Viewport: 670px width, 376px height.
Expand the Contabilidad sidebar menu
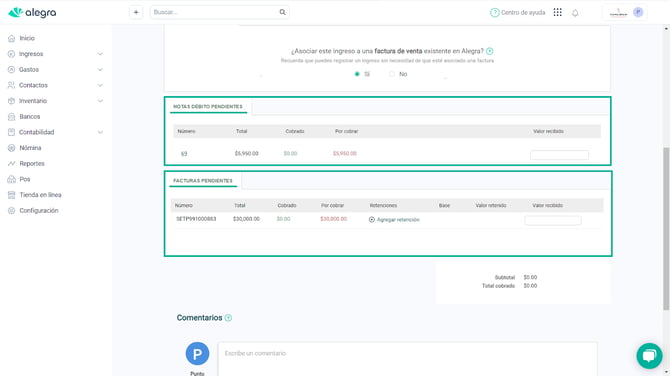coord(100,132)
